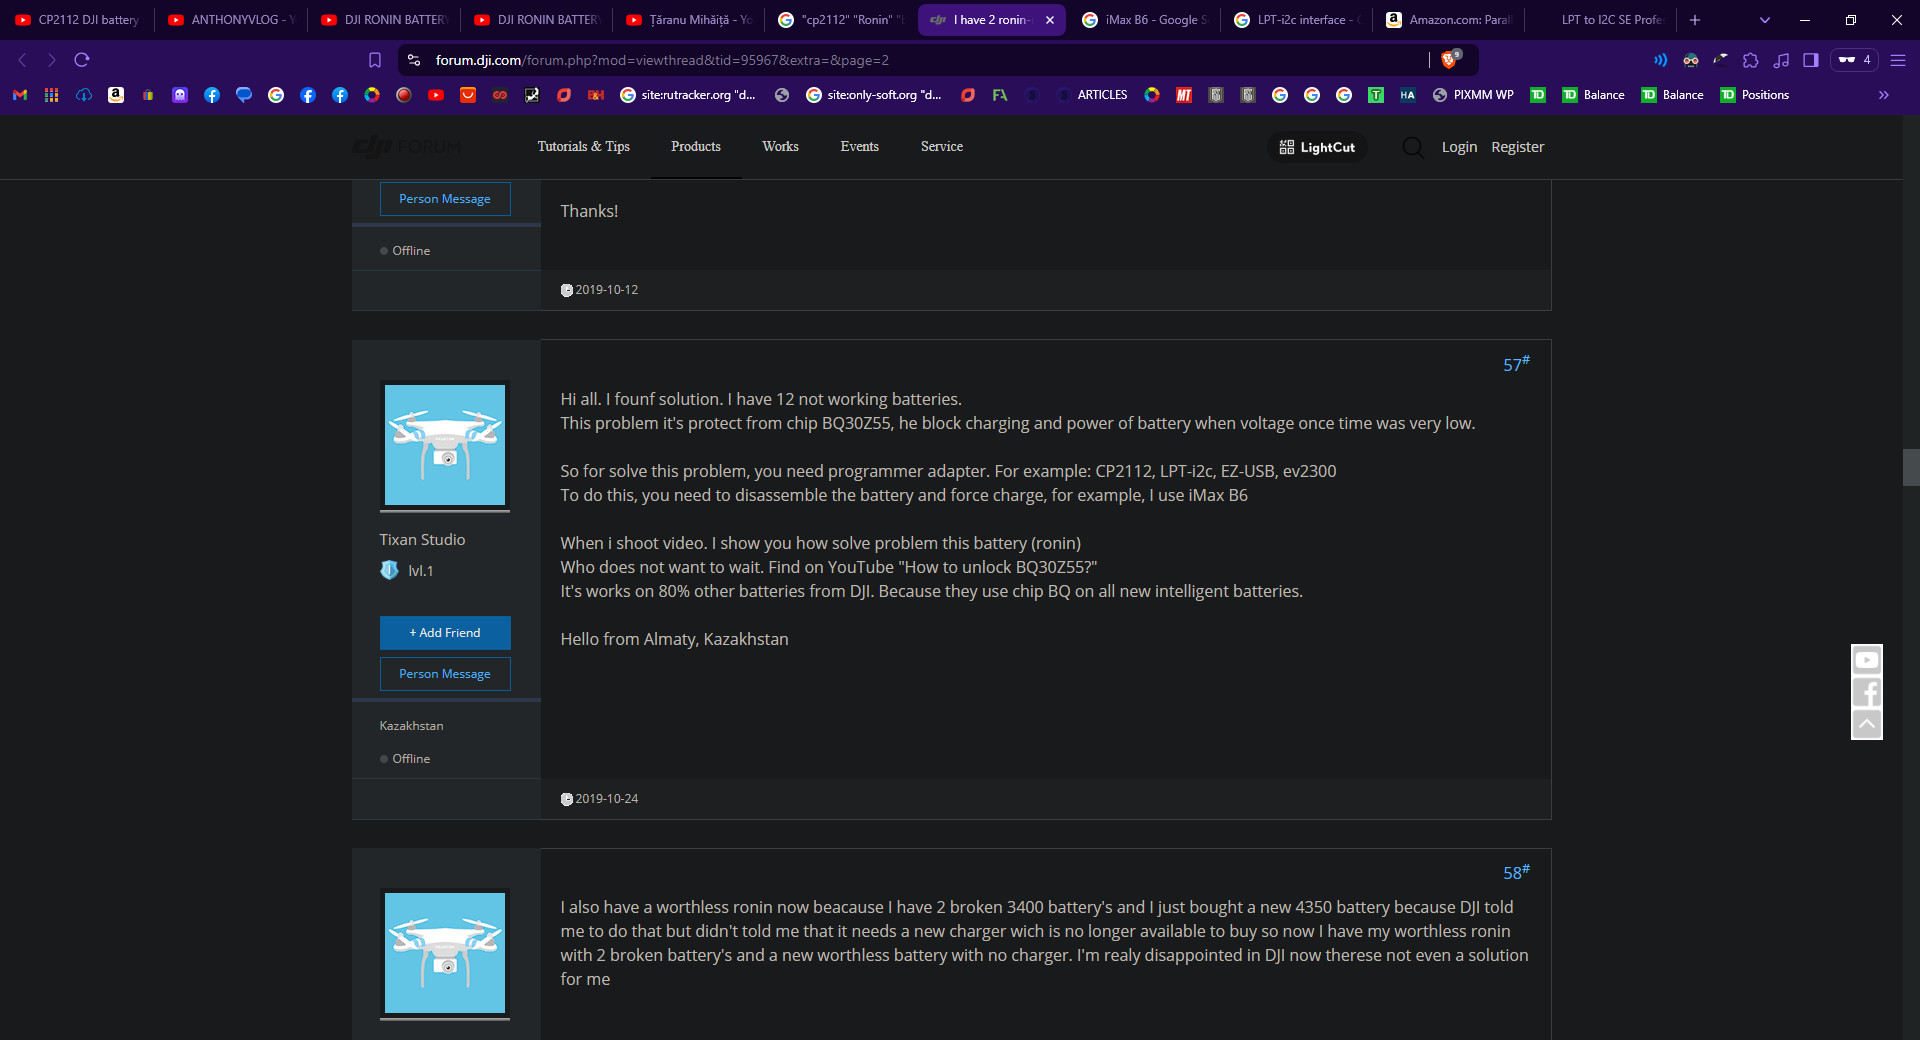Open the Brave main hamburger menu
This screenshot has height=1040, width=1920.
pyautogui.click(x=1898, y=60)
